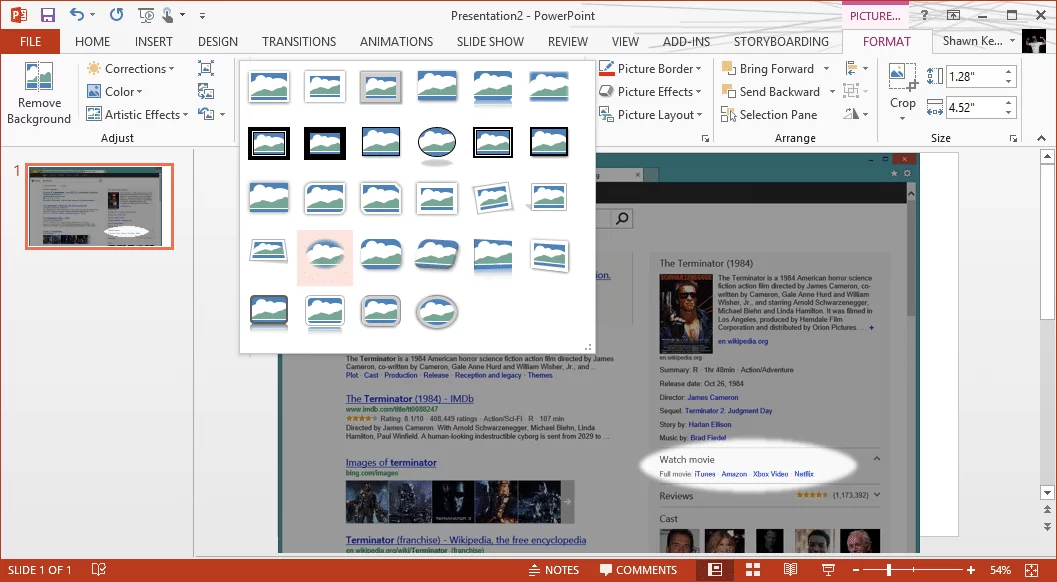Click the zoom slider handle

pyautogui.click(x=889, y=570)
